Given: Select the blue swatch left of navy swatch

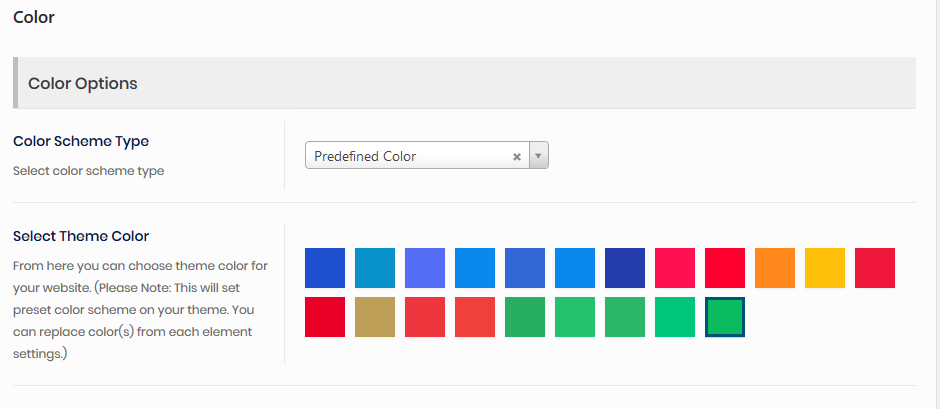Looking at the screenshot, I should click(x=575, y=268).
